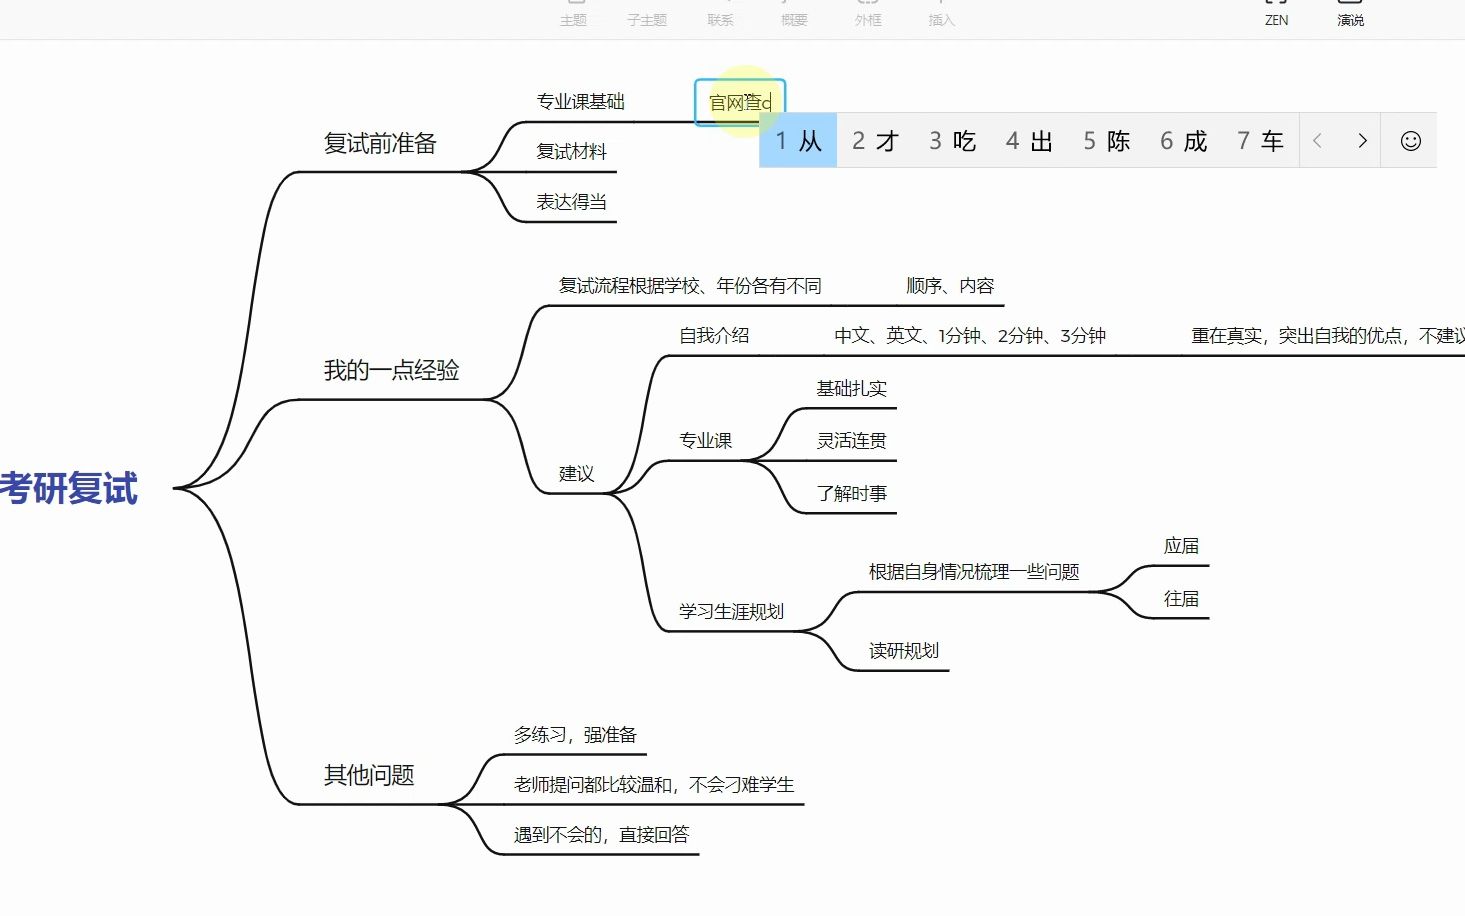The height and width of the screenshot is (916, 1465).
Task: Select the 复试材料 subtopic
Action: [x=571, y=152]
